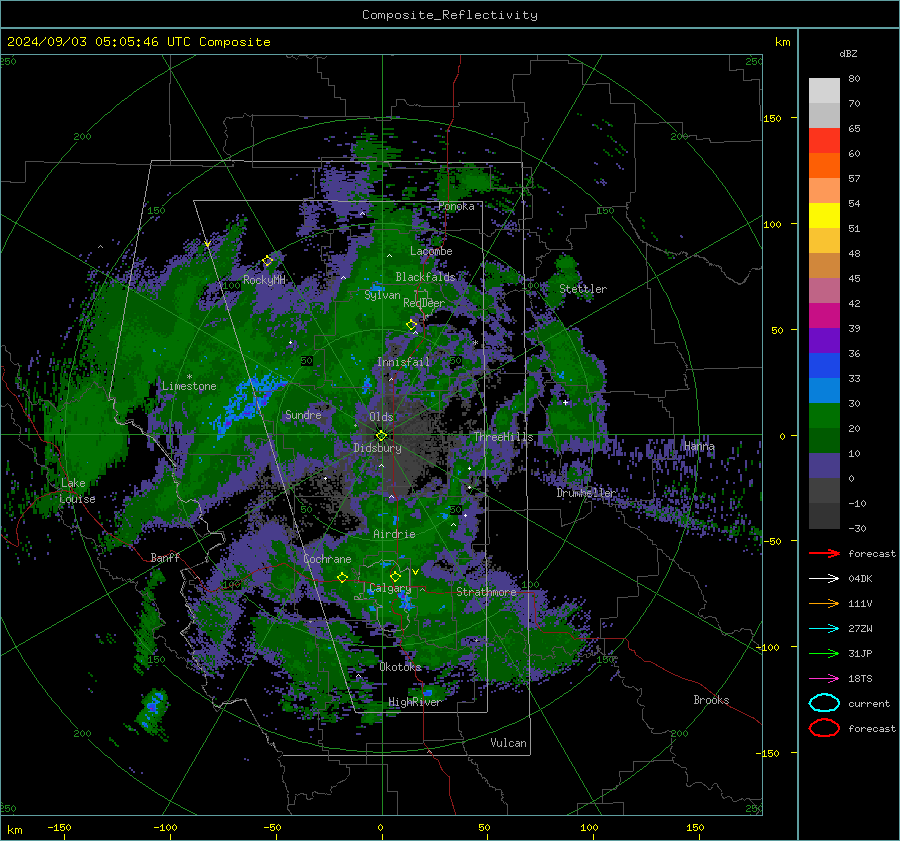
Task: Select the light blue 33 dBZ band
Action: coord(824,390)
